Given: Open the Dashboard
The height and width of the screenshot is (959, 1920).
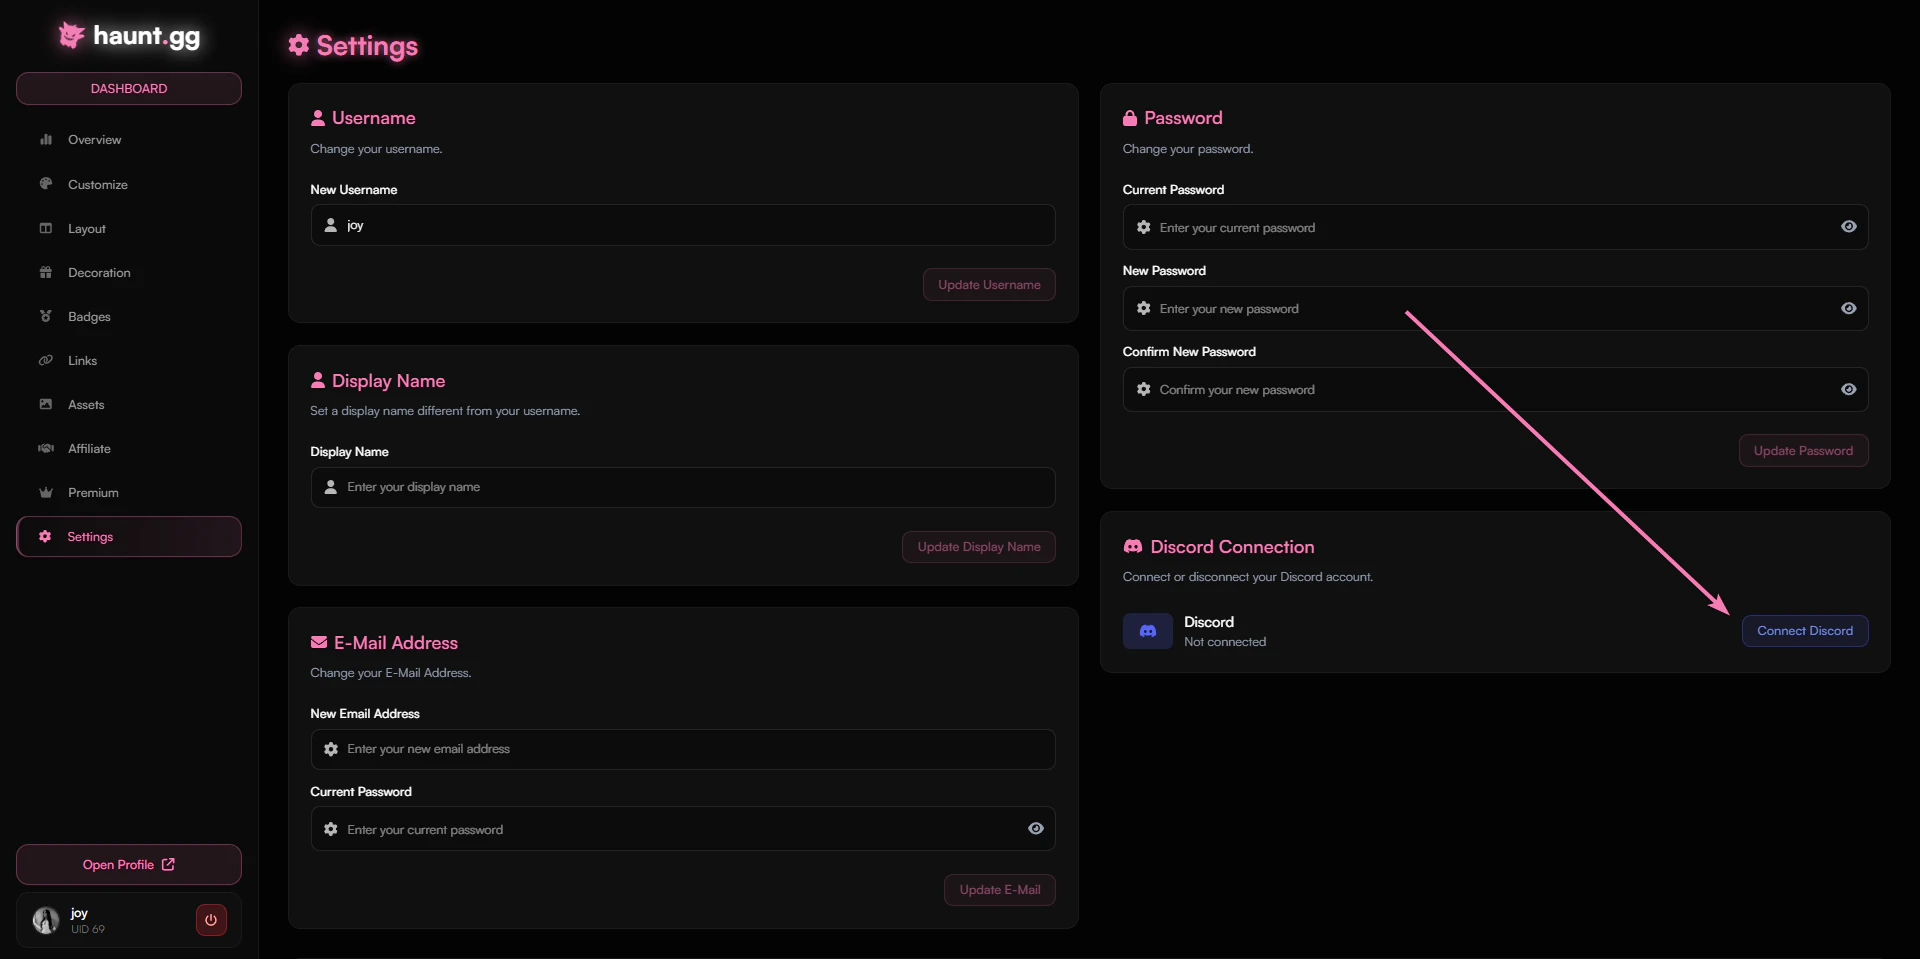Looking at the screenshot, I should point(127,88).
